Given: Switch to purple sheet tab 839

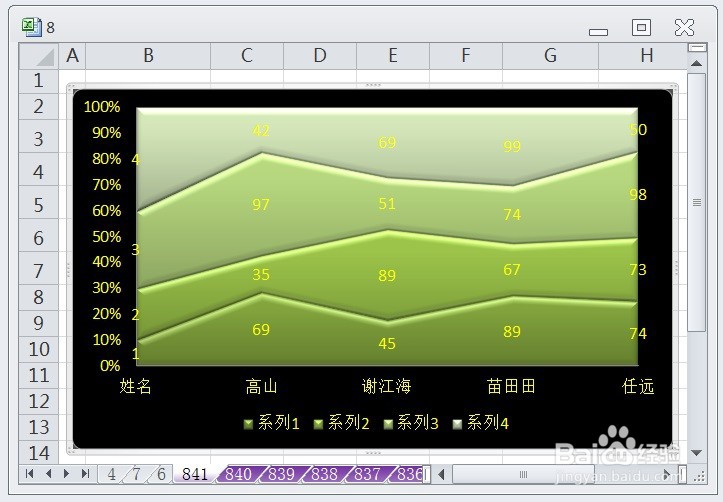Looking at the screenshot, I should [x=281, y=474].
